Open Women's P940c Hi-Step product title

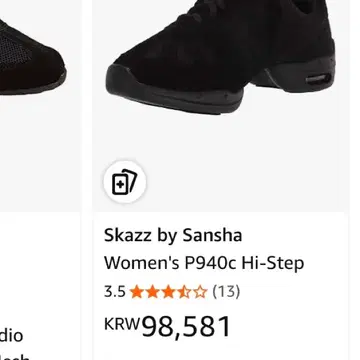pyautogui.click(x=204, y=263)
